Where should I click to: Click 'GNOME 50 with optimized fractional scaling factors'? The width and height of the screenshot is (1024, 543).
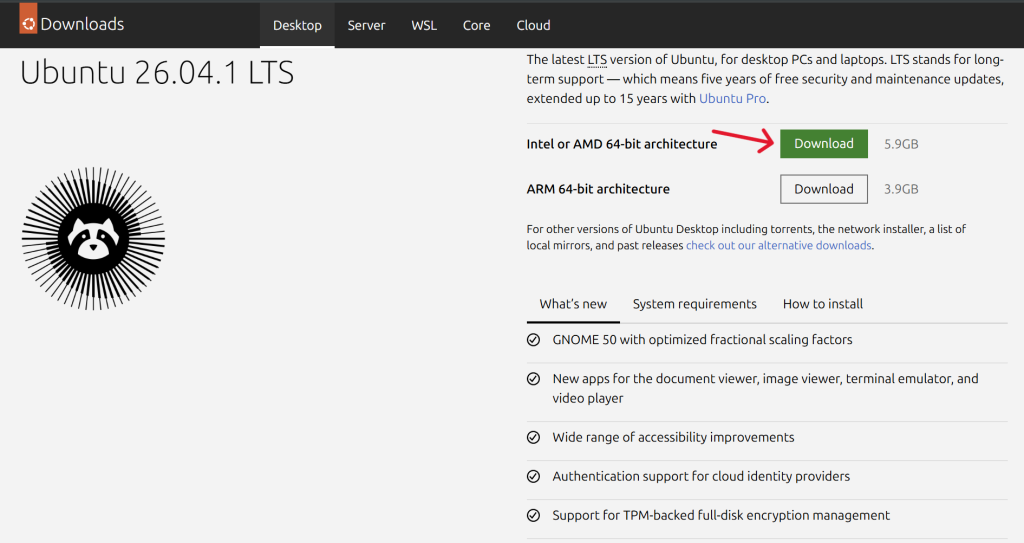(702, 340)
